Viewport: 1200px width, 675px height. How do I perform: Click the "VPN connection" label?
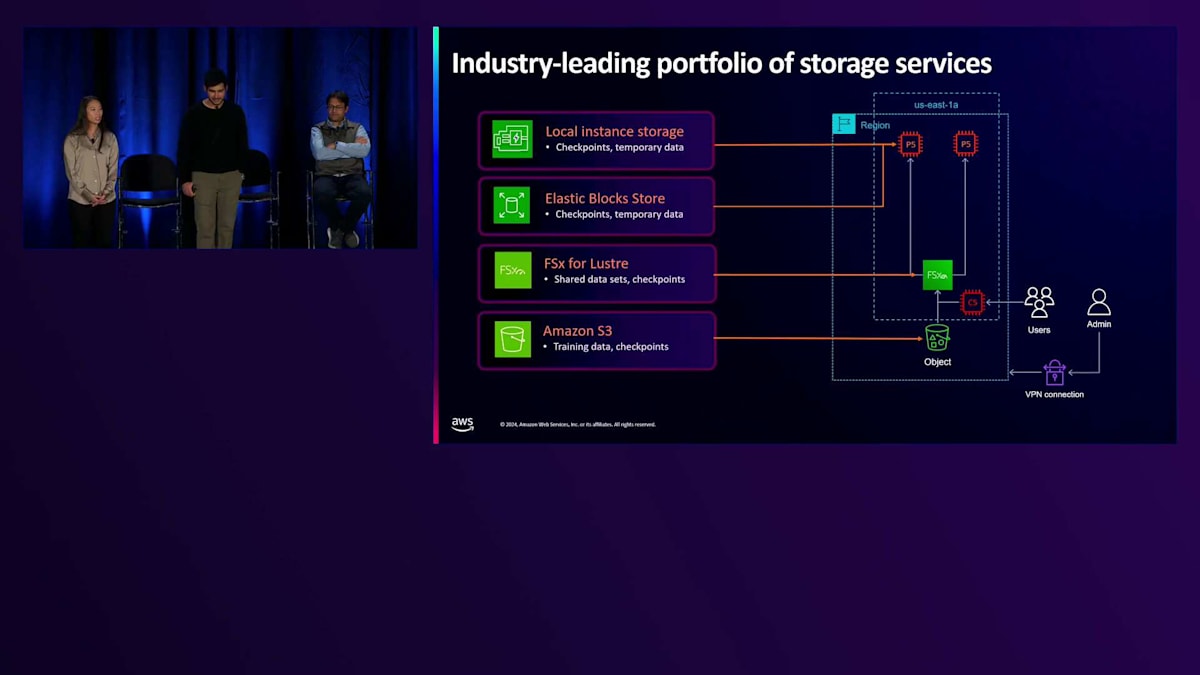tap(1054, 395)
